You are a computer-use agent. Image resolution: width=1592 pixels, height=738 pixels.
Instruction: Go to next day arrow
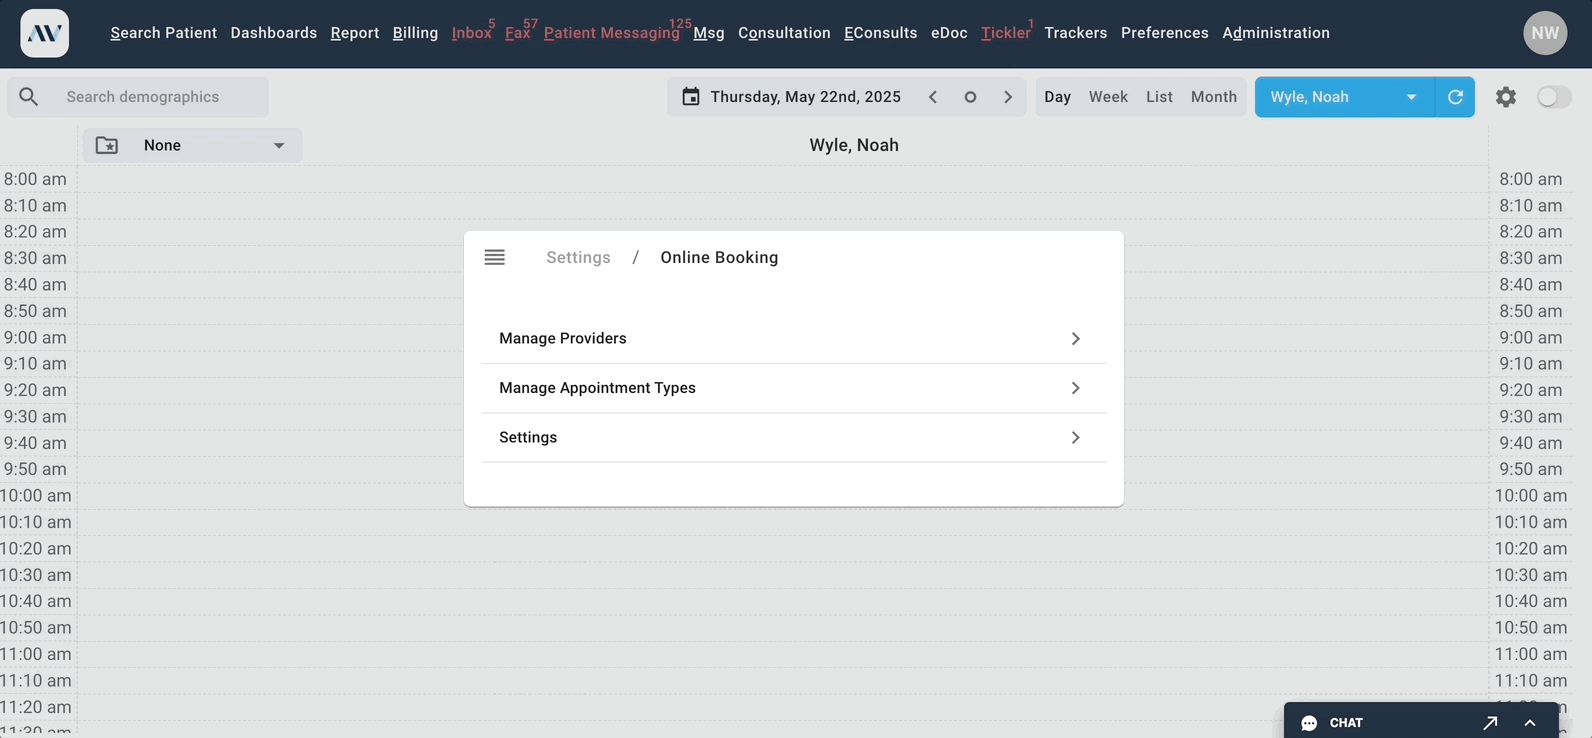pyautogui.click(x=1008, y=97)
